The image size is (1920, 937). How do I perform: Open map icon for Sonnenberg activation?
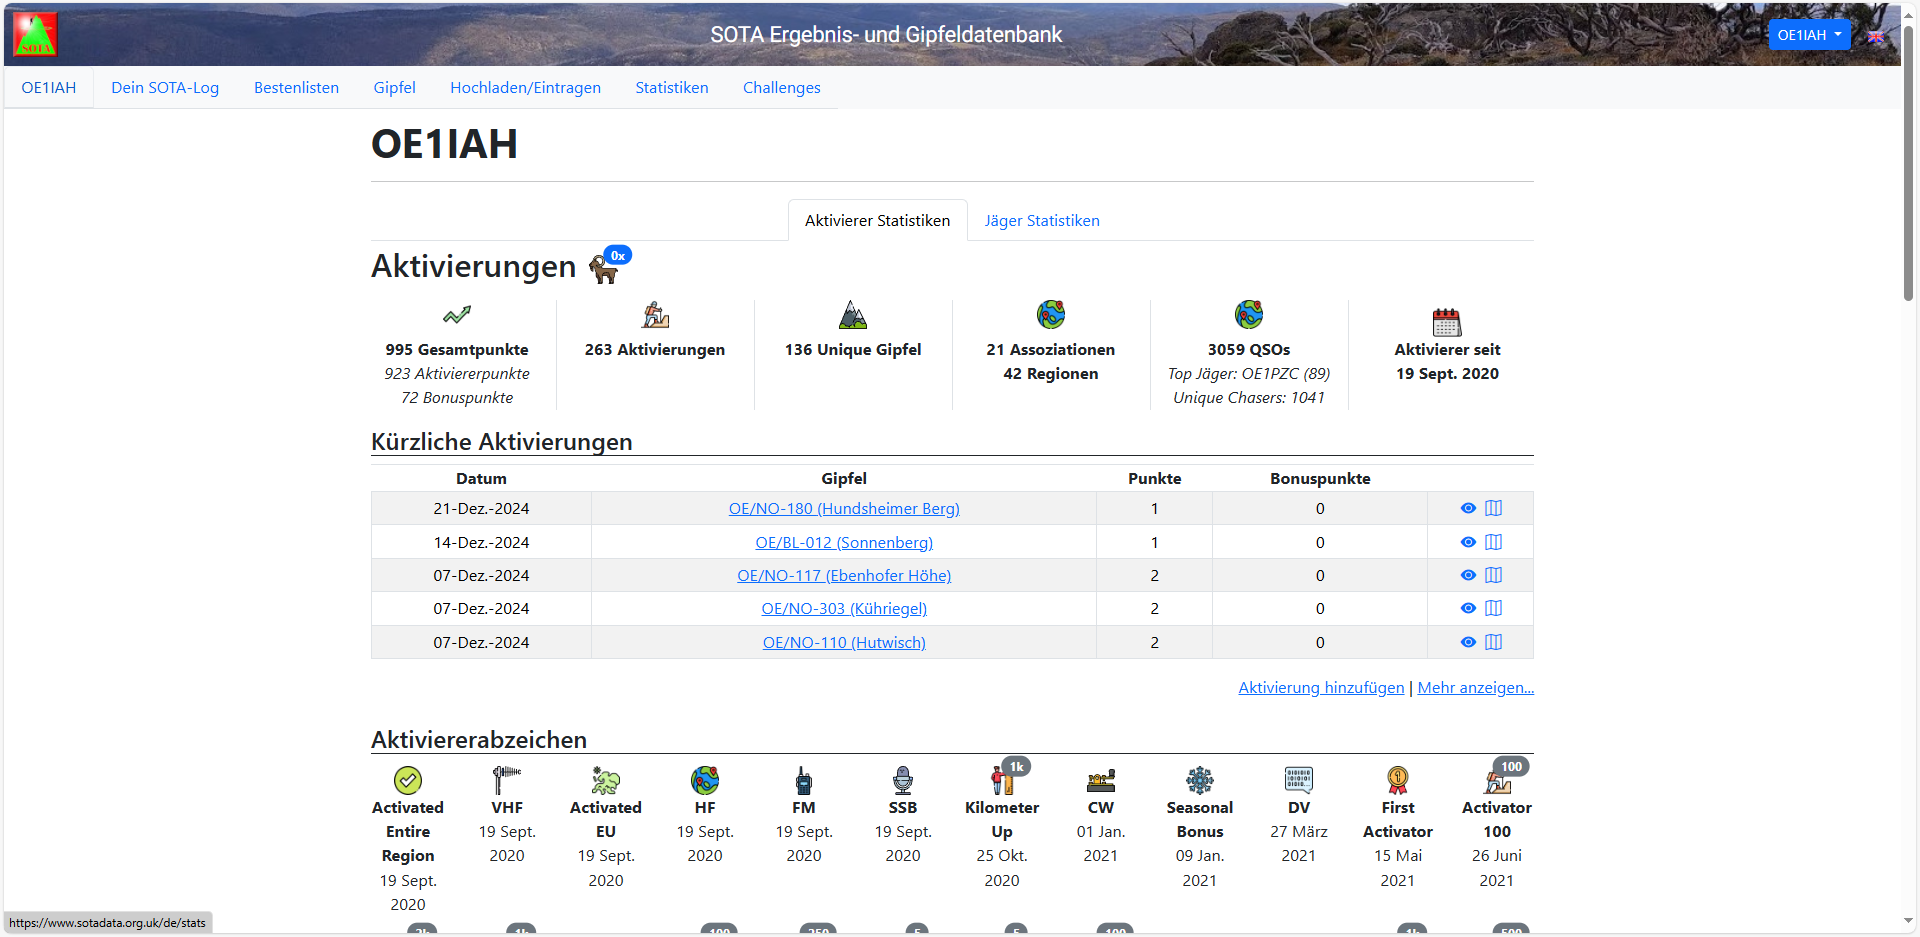point(1493,542)
